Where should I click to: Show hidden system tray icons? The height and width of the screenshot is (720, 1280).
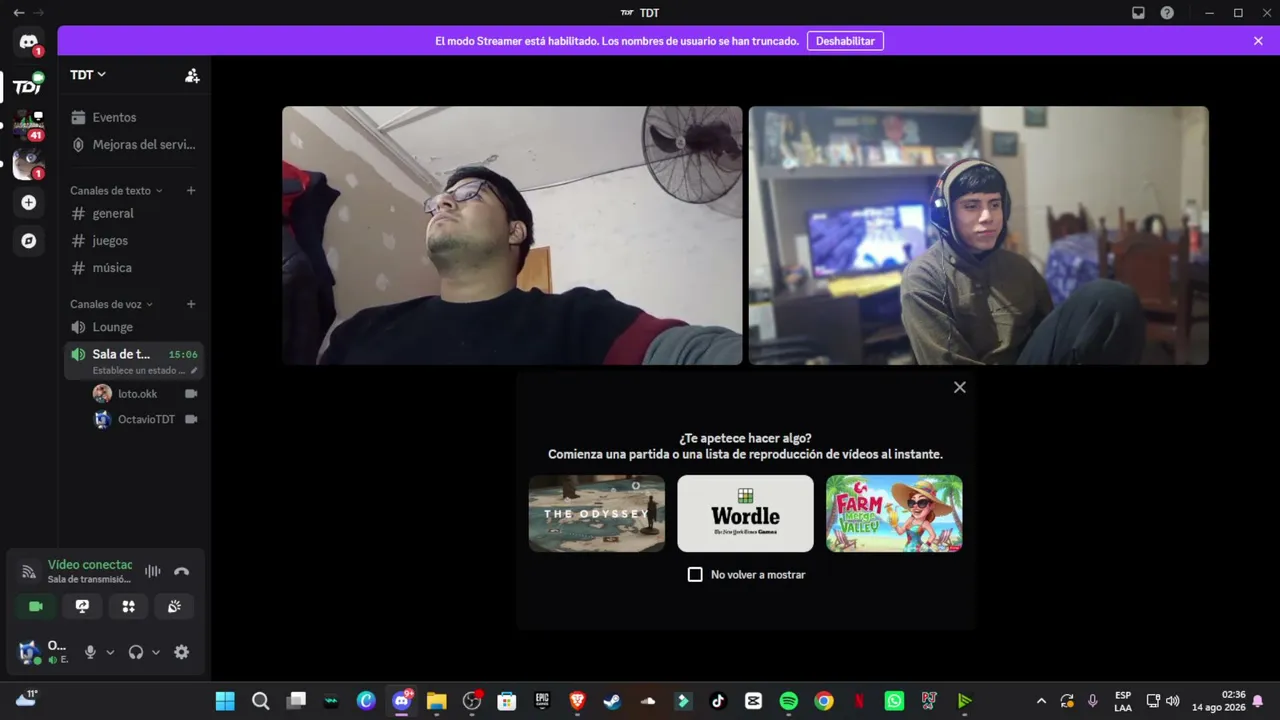tap(1041, 701)
